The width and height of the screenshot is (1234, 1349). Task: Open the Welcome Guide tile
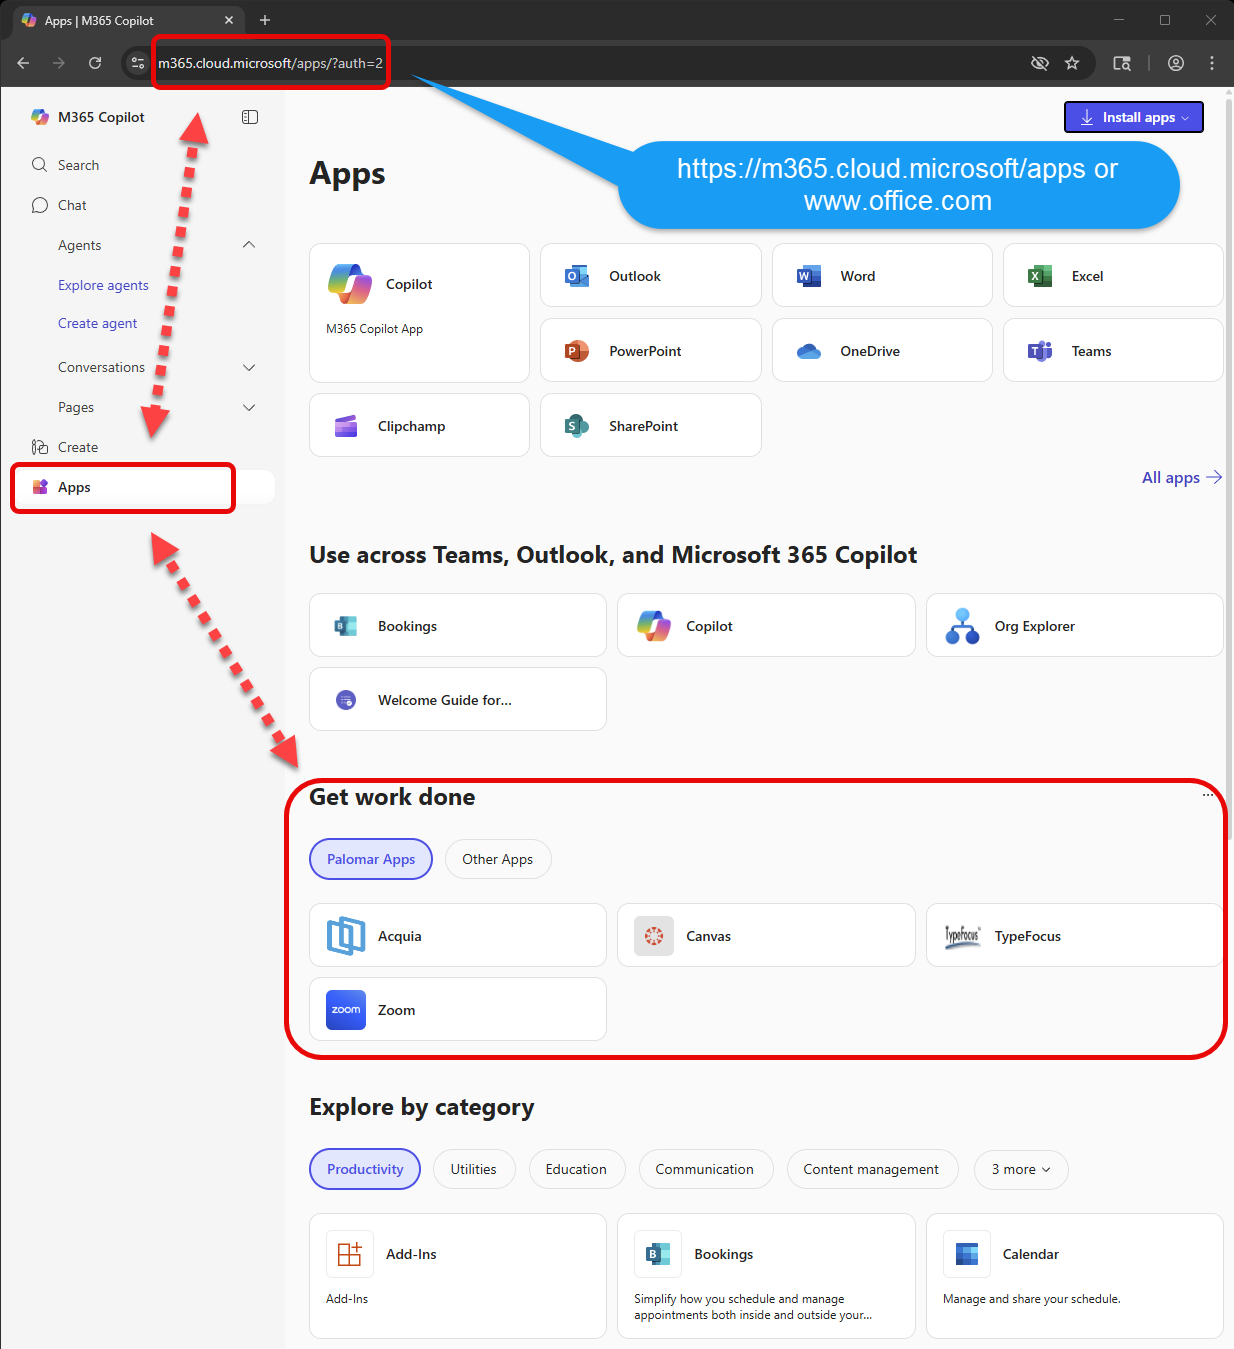tap(458, 700)
